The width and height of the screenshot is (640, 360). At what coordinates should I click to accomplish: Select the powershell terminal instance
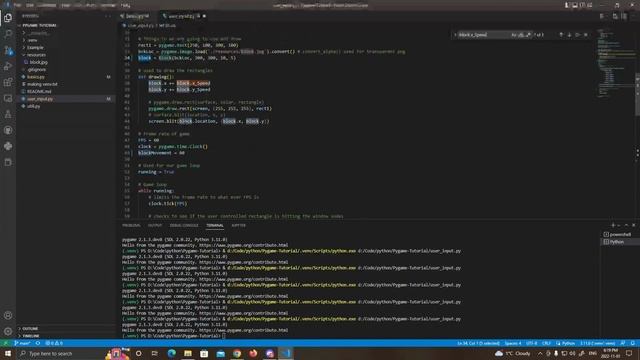pyautogui.click(x=620, y=234)
